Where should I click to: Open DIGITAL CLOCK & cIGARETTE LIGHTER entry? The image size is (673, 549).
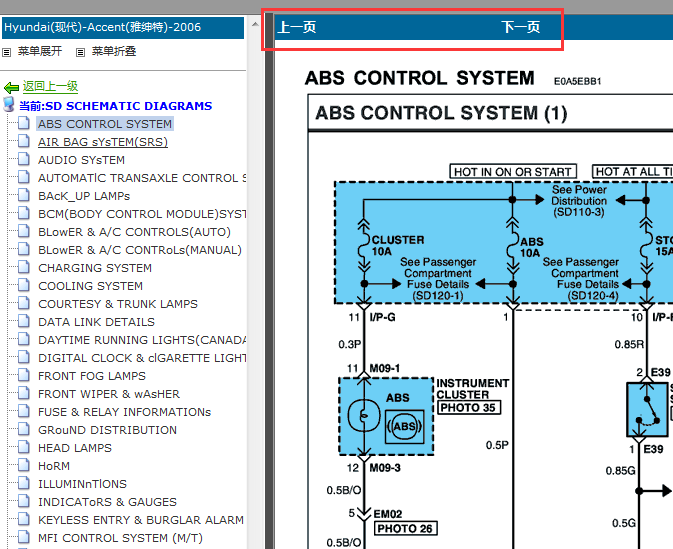[142, 358]
